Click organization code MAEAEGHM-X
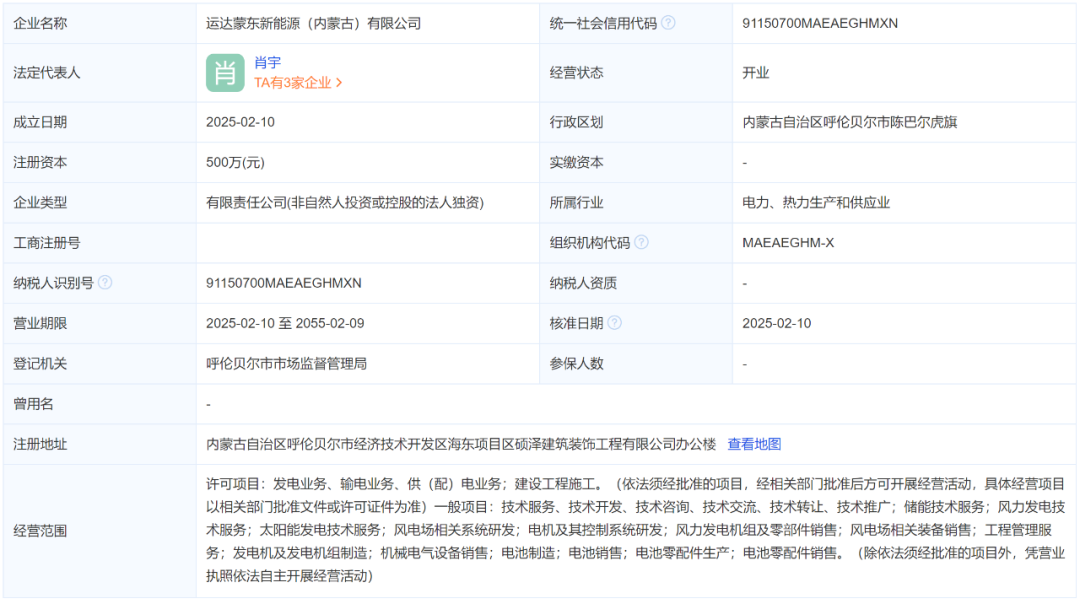 pos(788,242)
